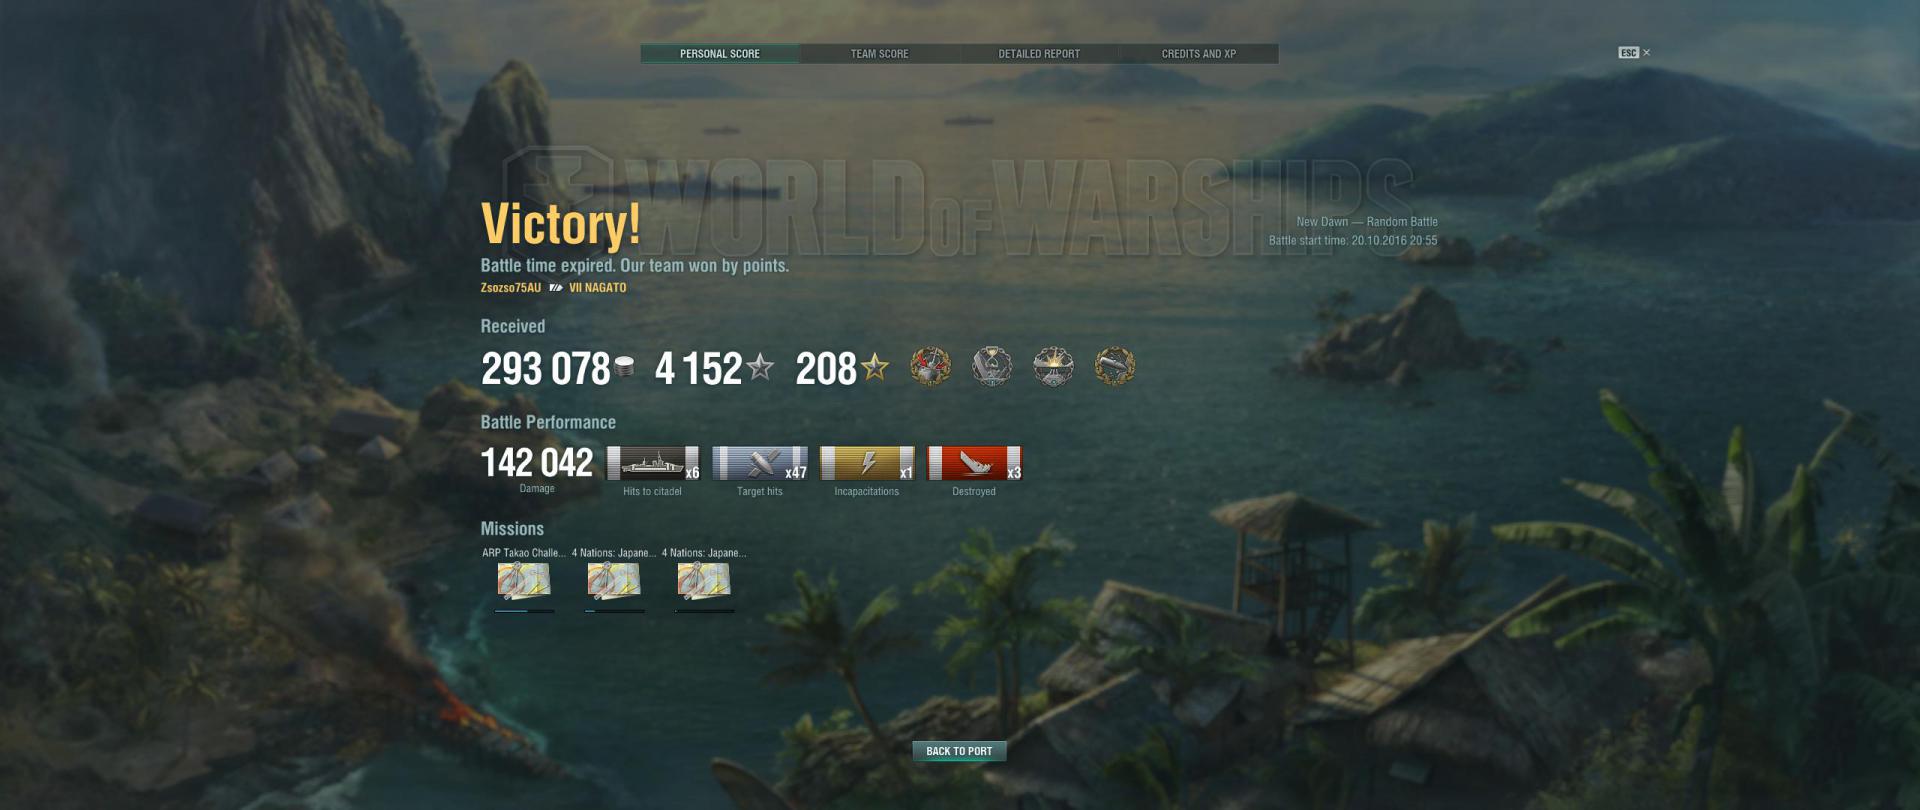
Task: Switch to the Team Score tab
Action: [x=879, y=54]
